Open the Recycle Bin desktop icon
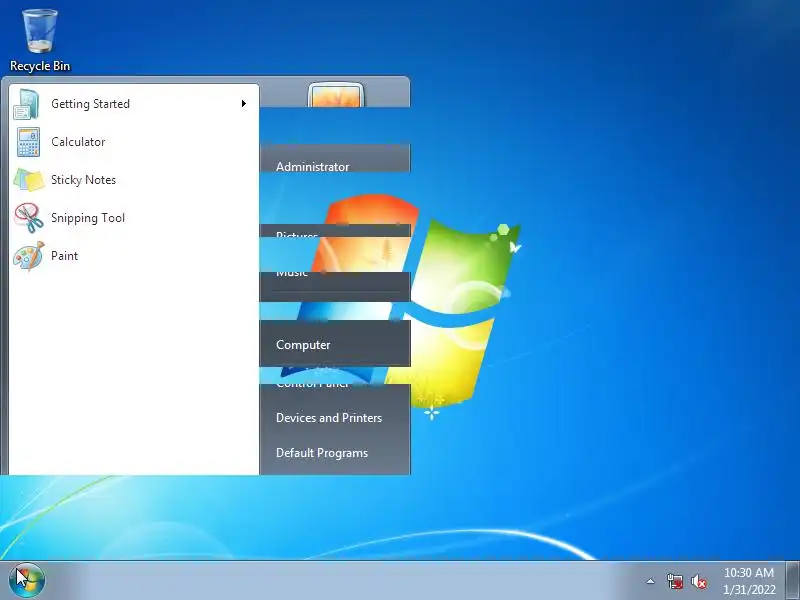This screenshot has height=600, width=800. pos(40,41)
